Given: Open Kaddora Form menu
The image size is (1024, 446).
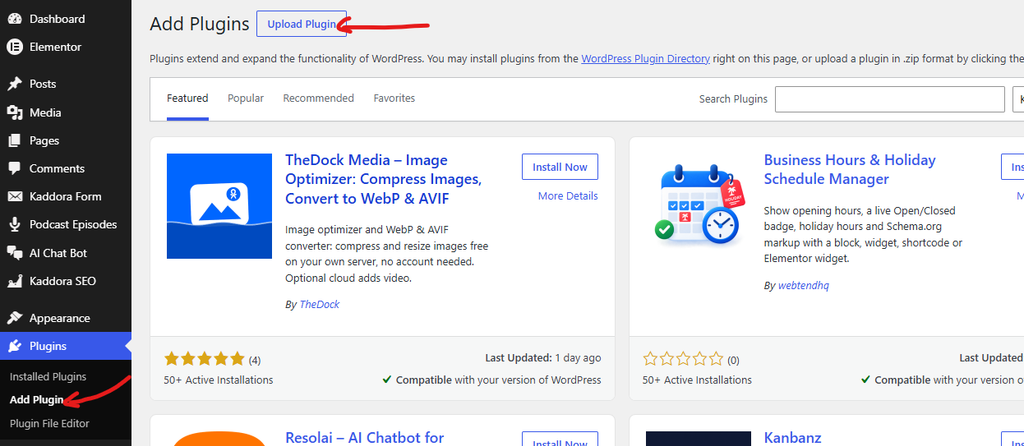Looking at the screenshot, I should coord(65,197).
